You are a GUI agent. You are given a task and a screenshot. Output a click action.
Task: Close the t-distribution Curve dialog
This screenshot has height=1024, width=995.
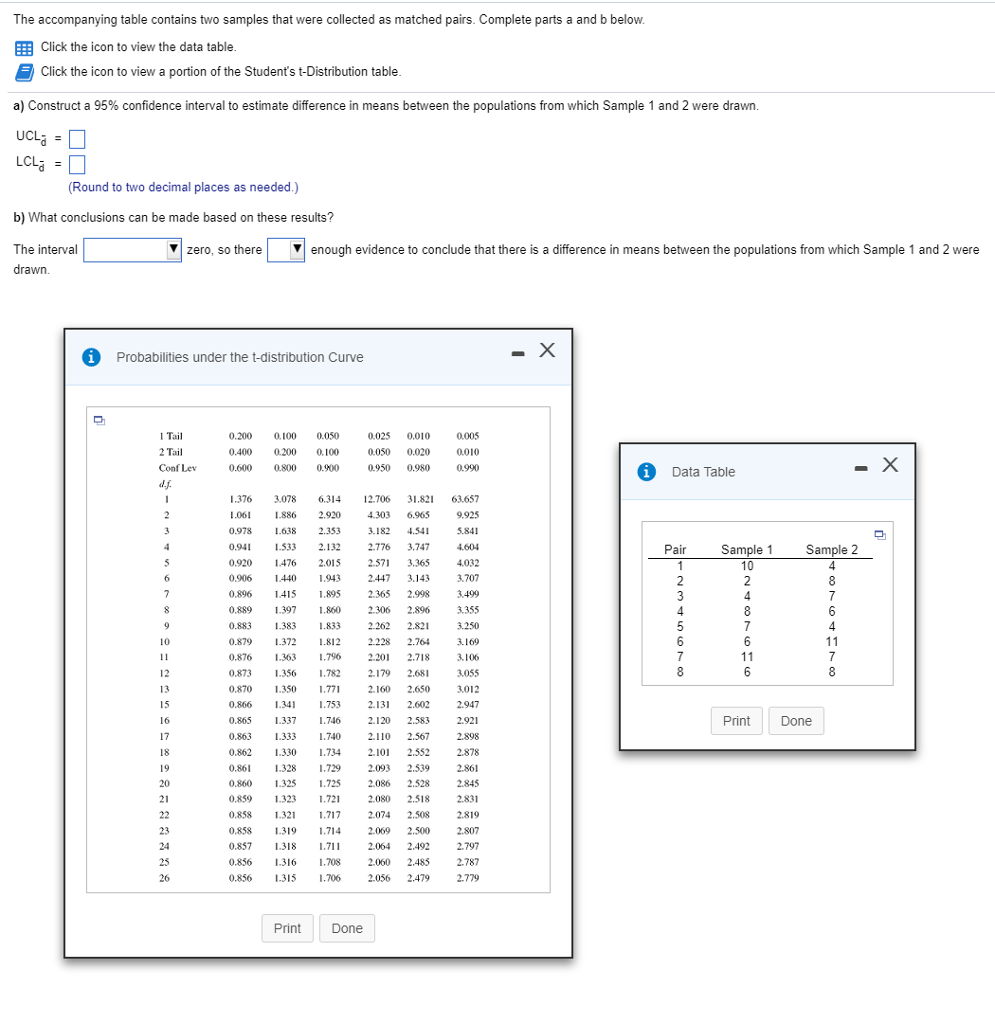tap(547, 351)
